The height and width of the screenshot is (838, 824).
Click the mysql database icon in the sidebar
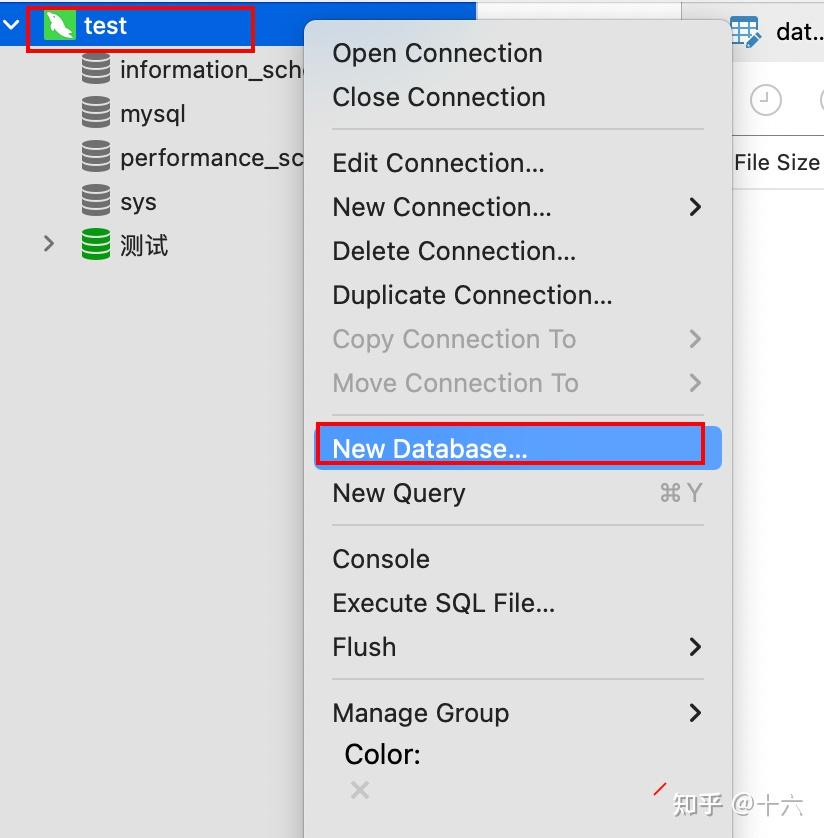pos(96,113)
